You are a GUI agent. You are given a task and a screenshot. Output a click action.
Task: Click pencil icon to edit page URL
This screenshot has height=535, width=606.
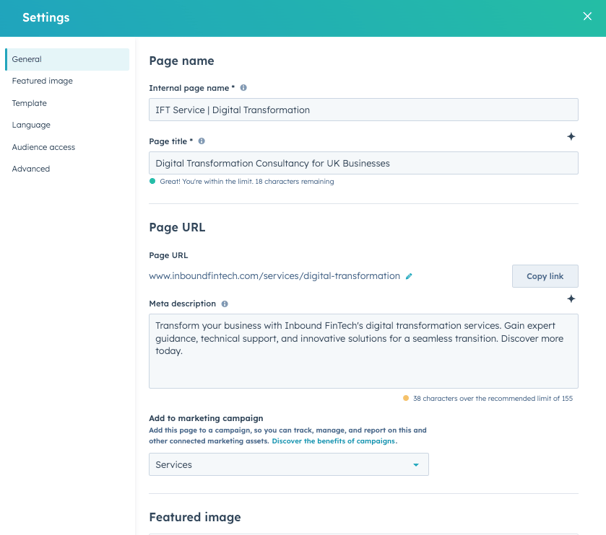(x=409, y=276)
